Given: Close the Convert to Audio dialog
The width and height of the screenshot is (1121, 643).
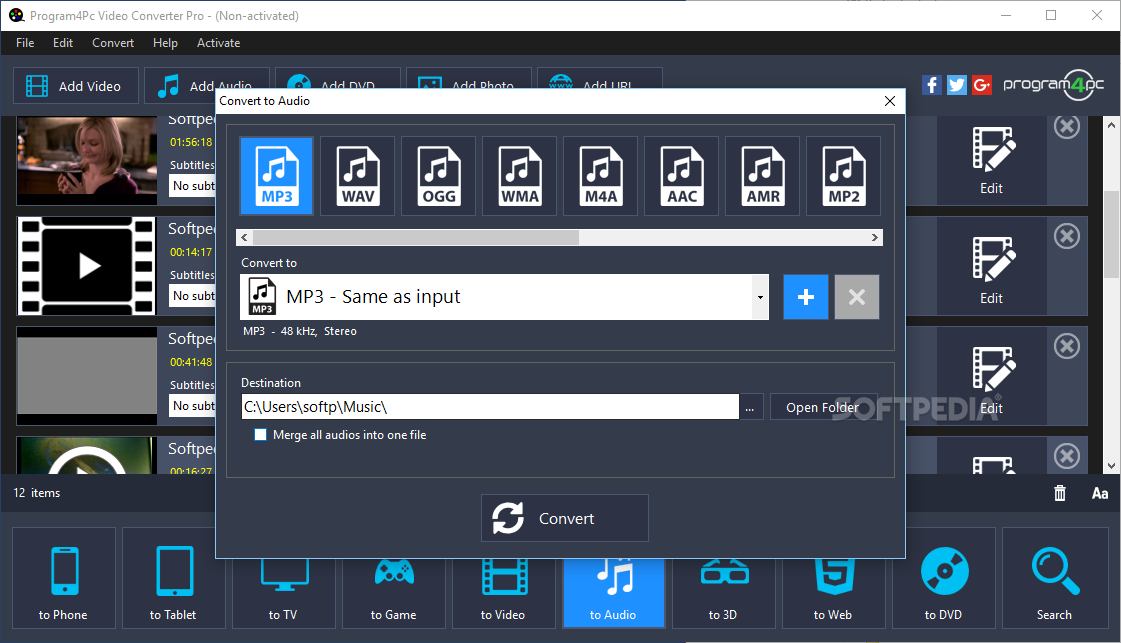Looking at the screenshot, I should click(889, 101).
